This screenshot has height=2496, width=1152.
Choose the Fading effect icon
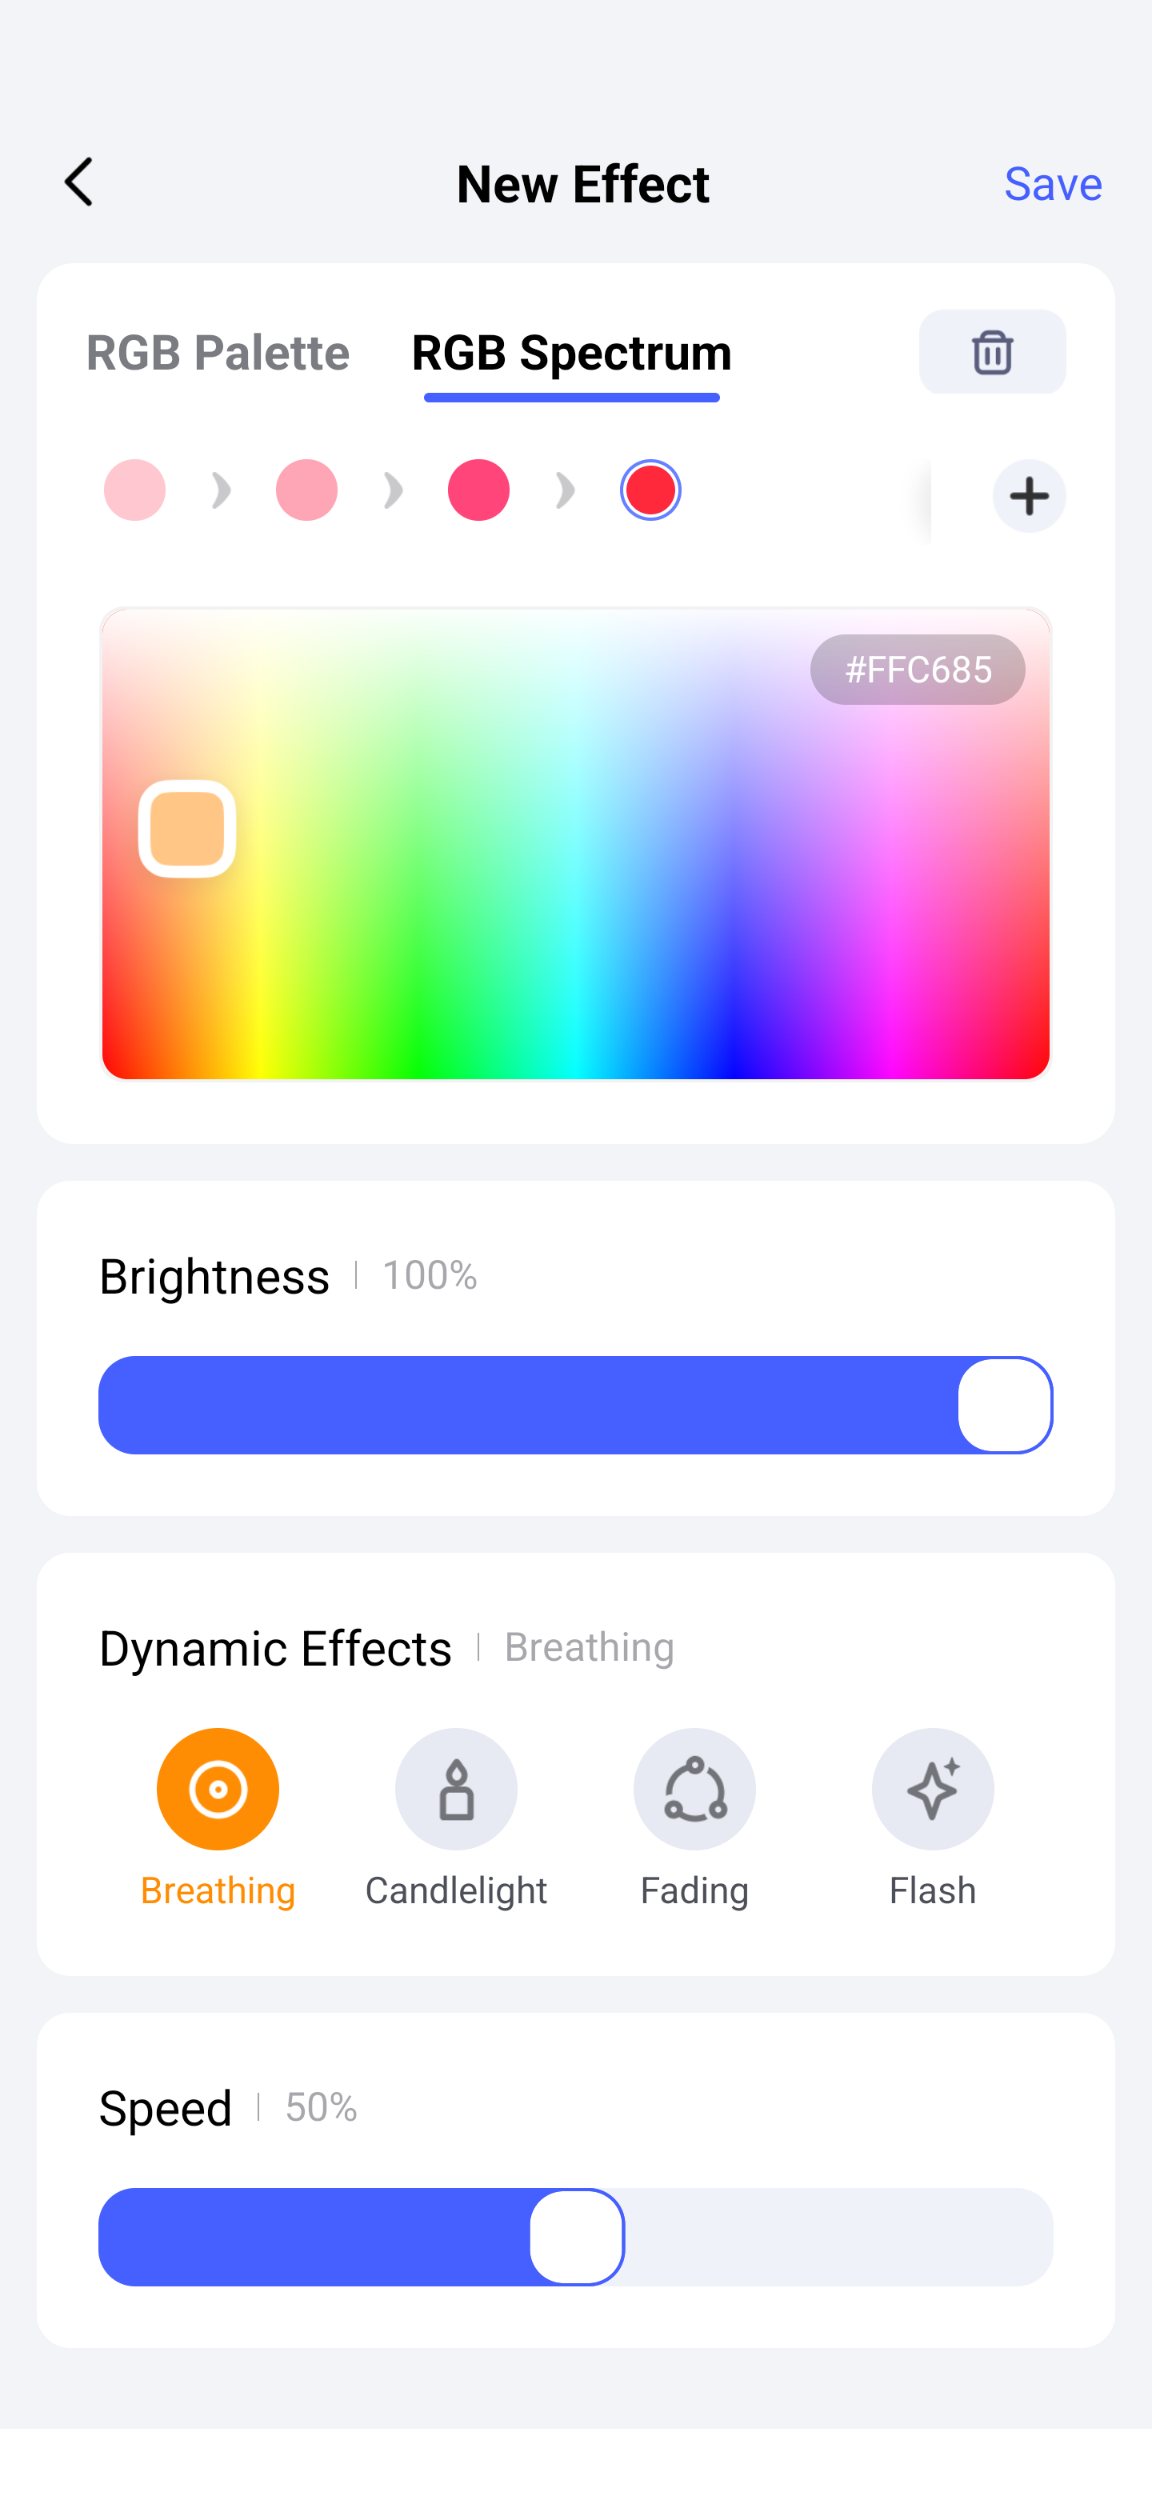point(694,1789)
